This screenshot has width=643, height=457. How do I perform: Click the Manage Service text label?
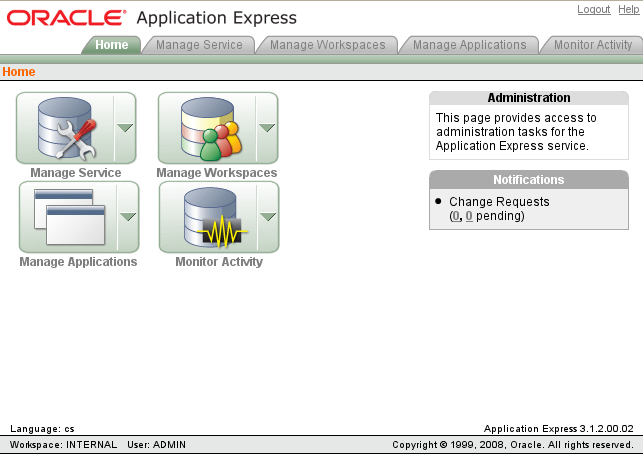(75, 173)
